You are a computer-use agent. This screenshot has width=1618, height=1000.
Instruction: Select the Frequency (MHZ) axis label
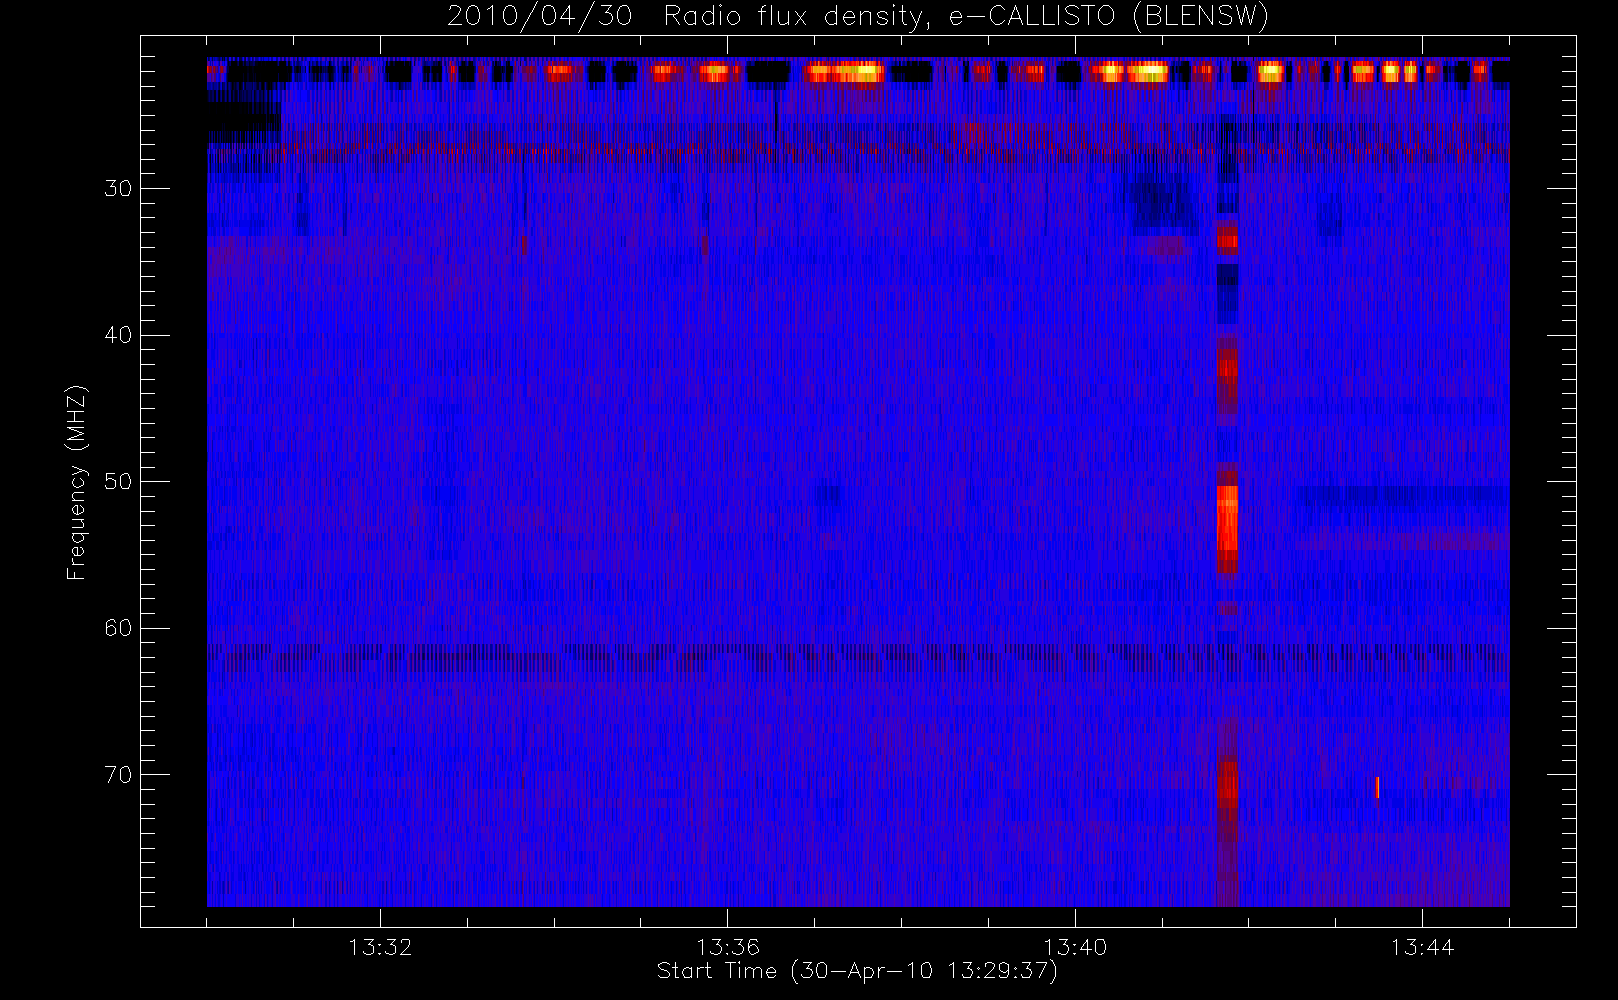pos(76,482)
